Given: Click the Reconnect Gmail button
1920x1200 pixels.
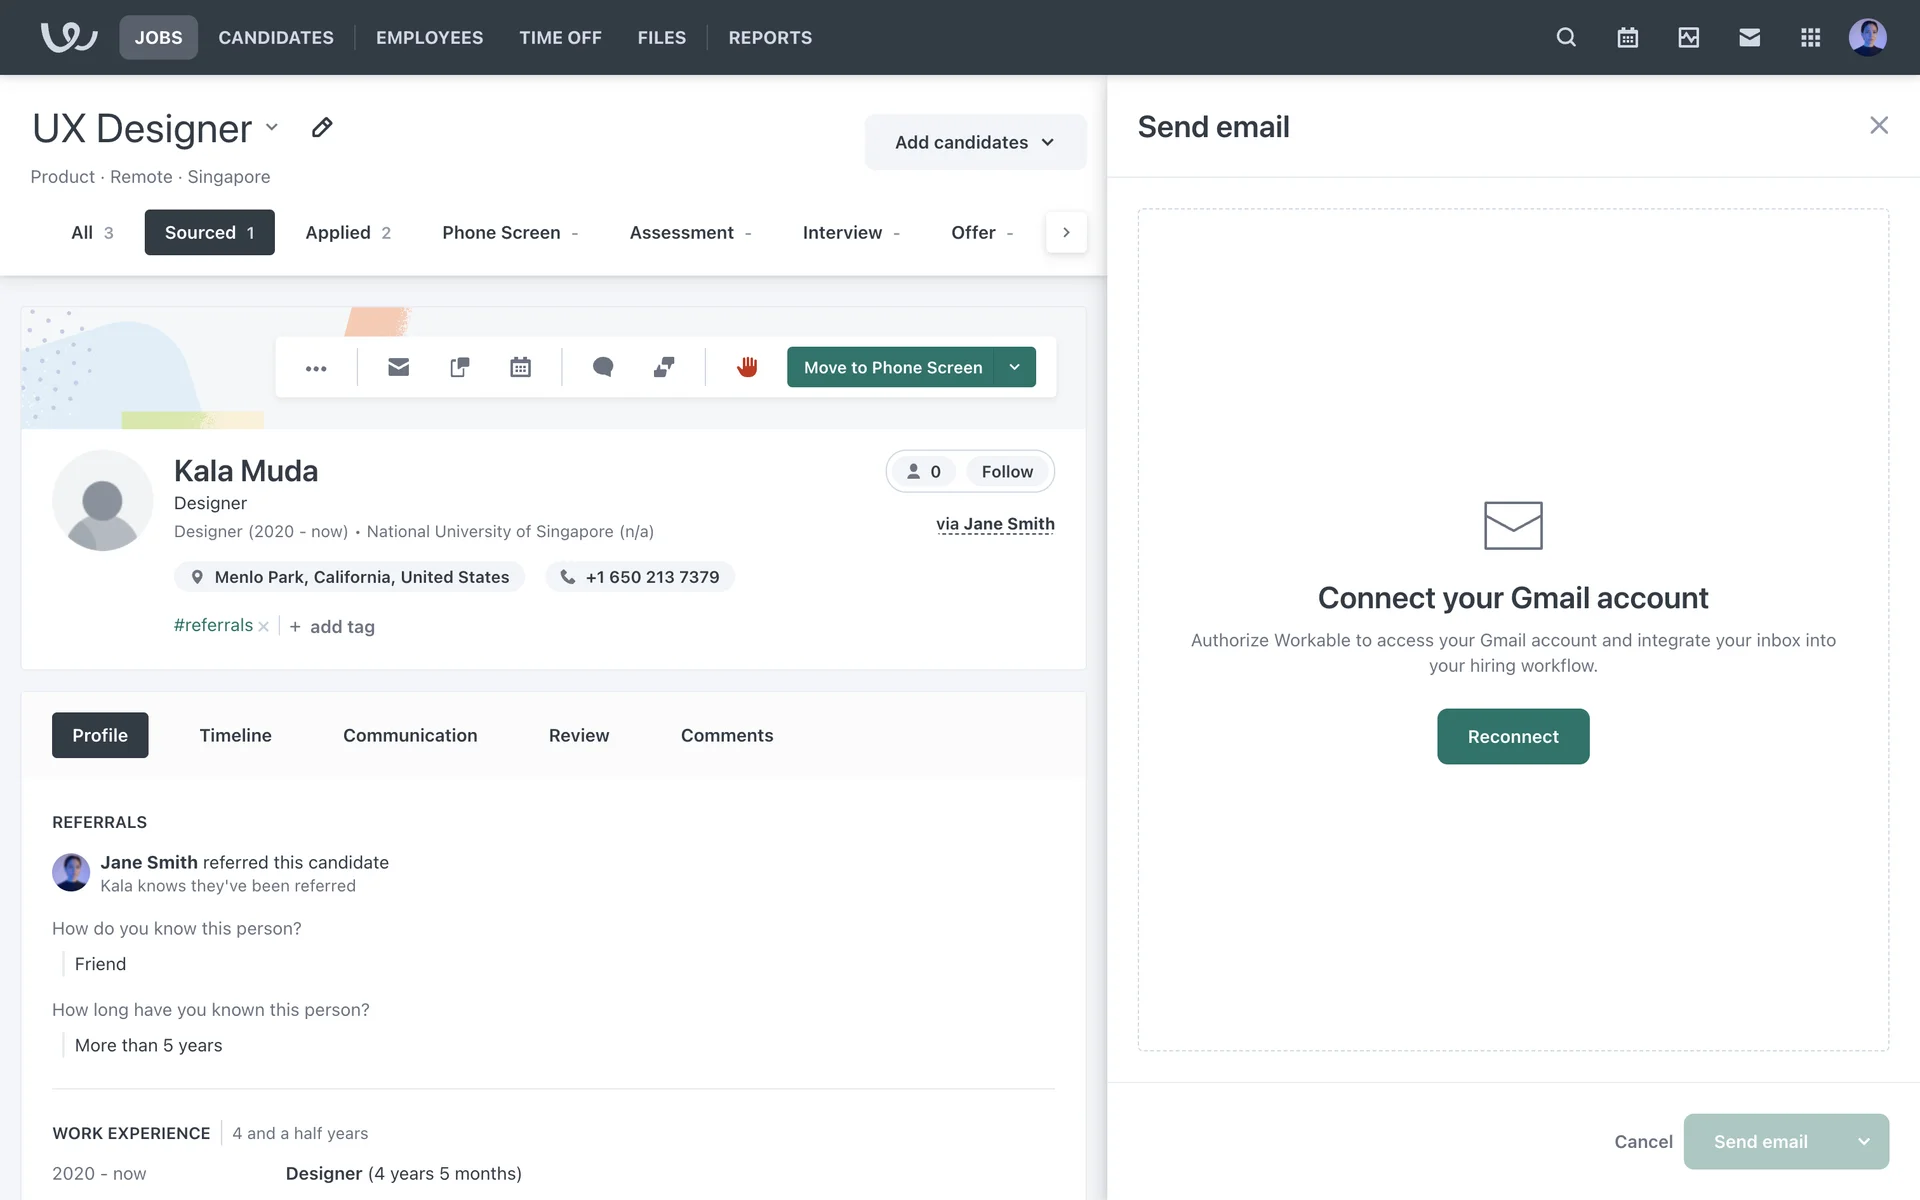Looking at the screenshot, I should pos(1512,737).
